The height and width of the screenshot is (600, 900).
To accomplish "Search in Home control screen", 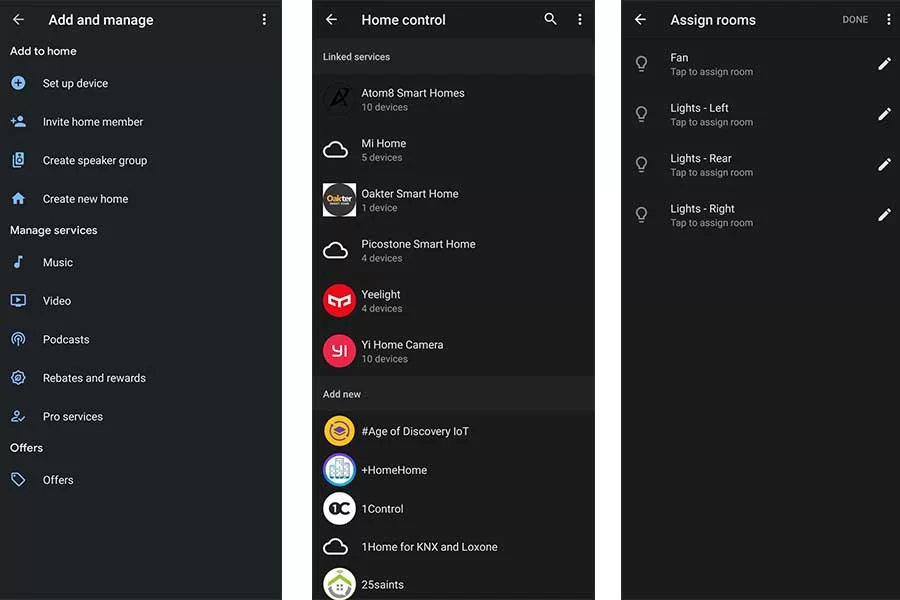I will [550, 20].
